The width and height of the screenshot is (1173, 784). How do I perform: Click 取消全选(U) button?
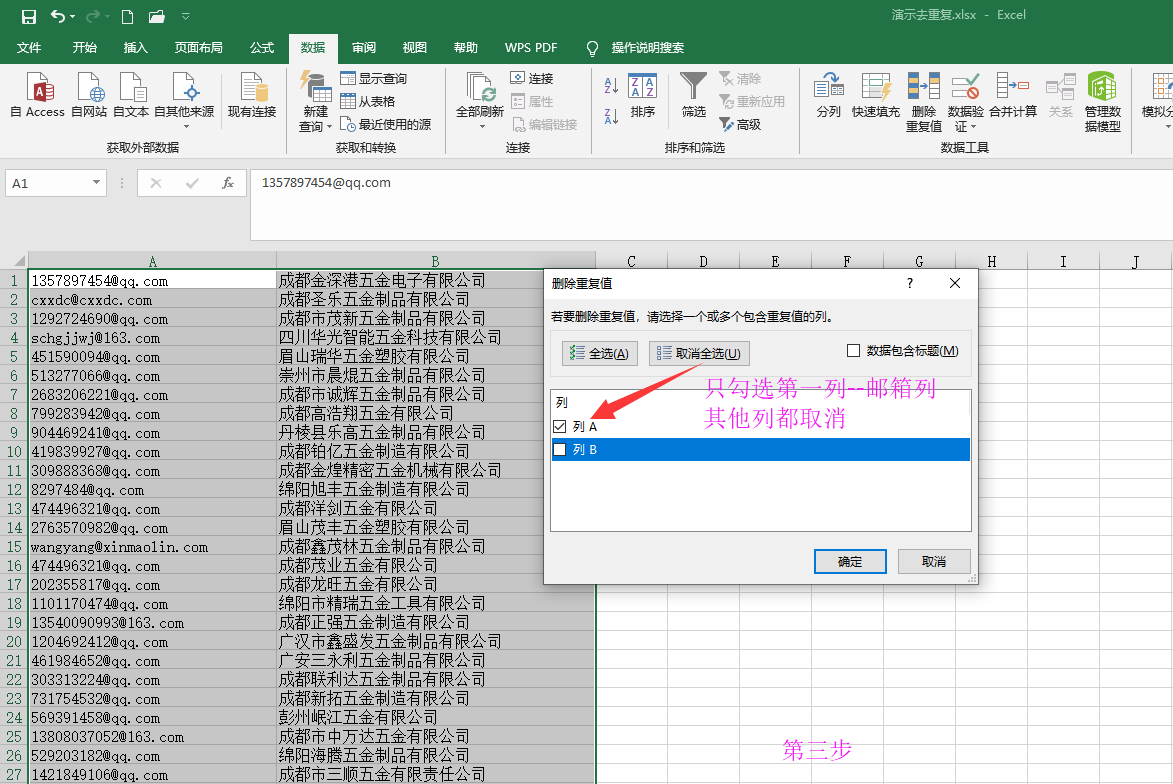pyautogui.click(x=699, y=353)
